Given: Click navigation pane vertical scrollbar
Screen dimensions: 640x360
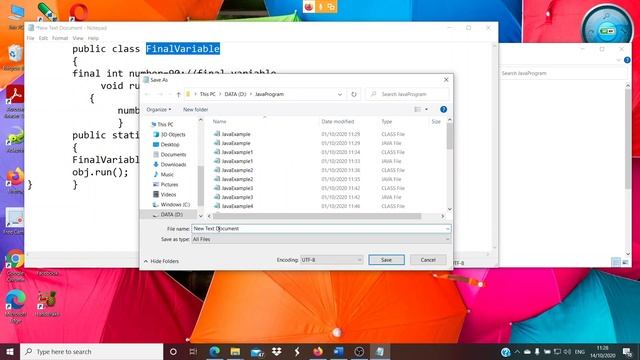Looking at the screenshot, I should pos(200,186).
